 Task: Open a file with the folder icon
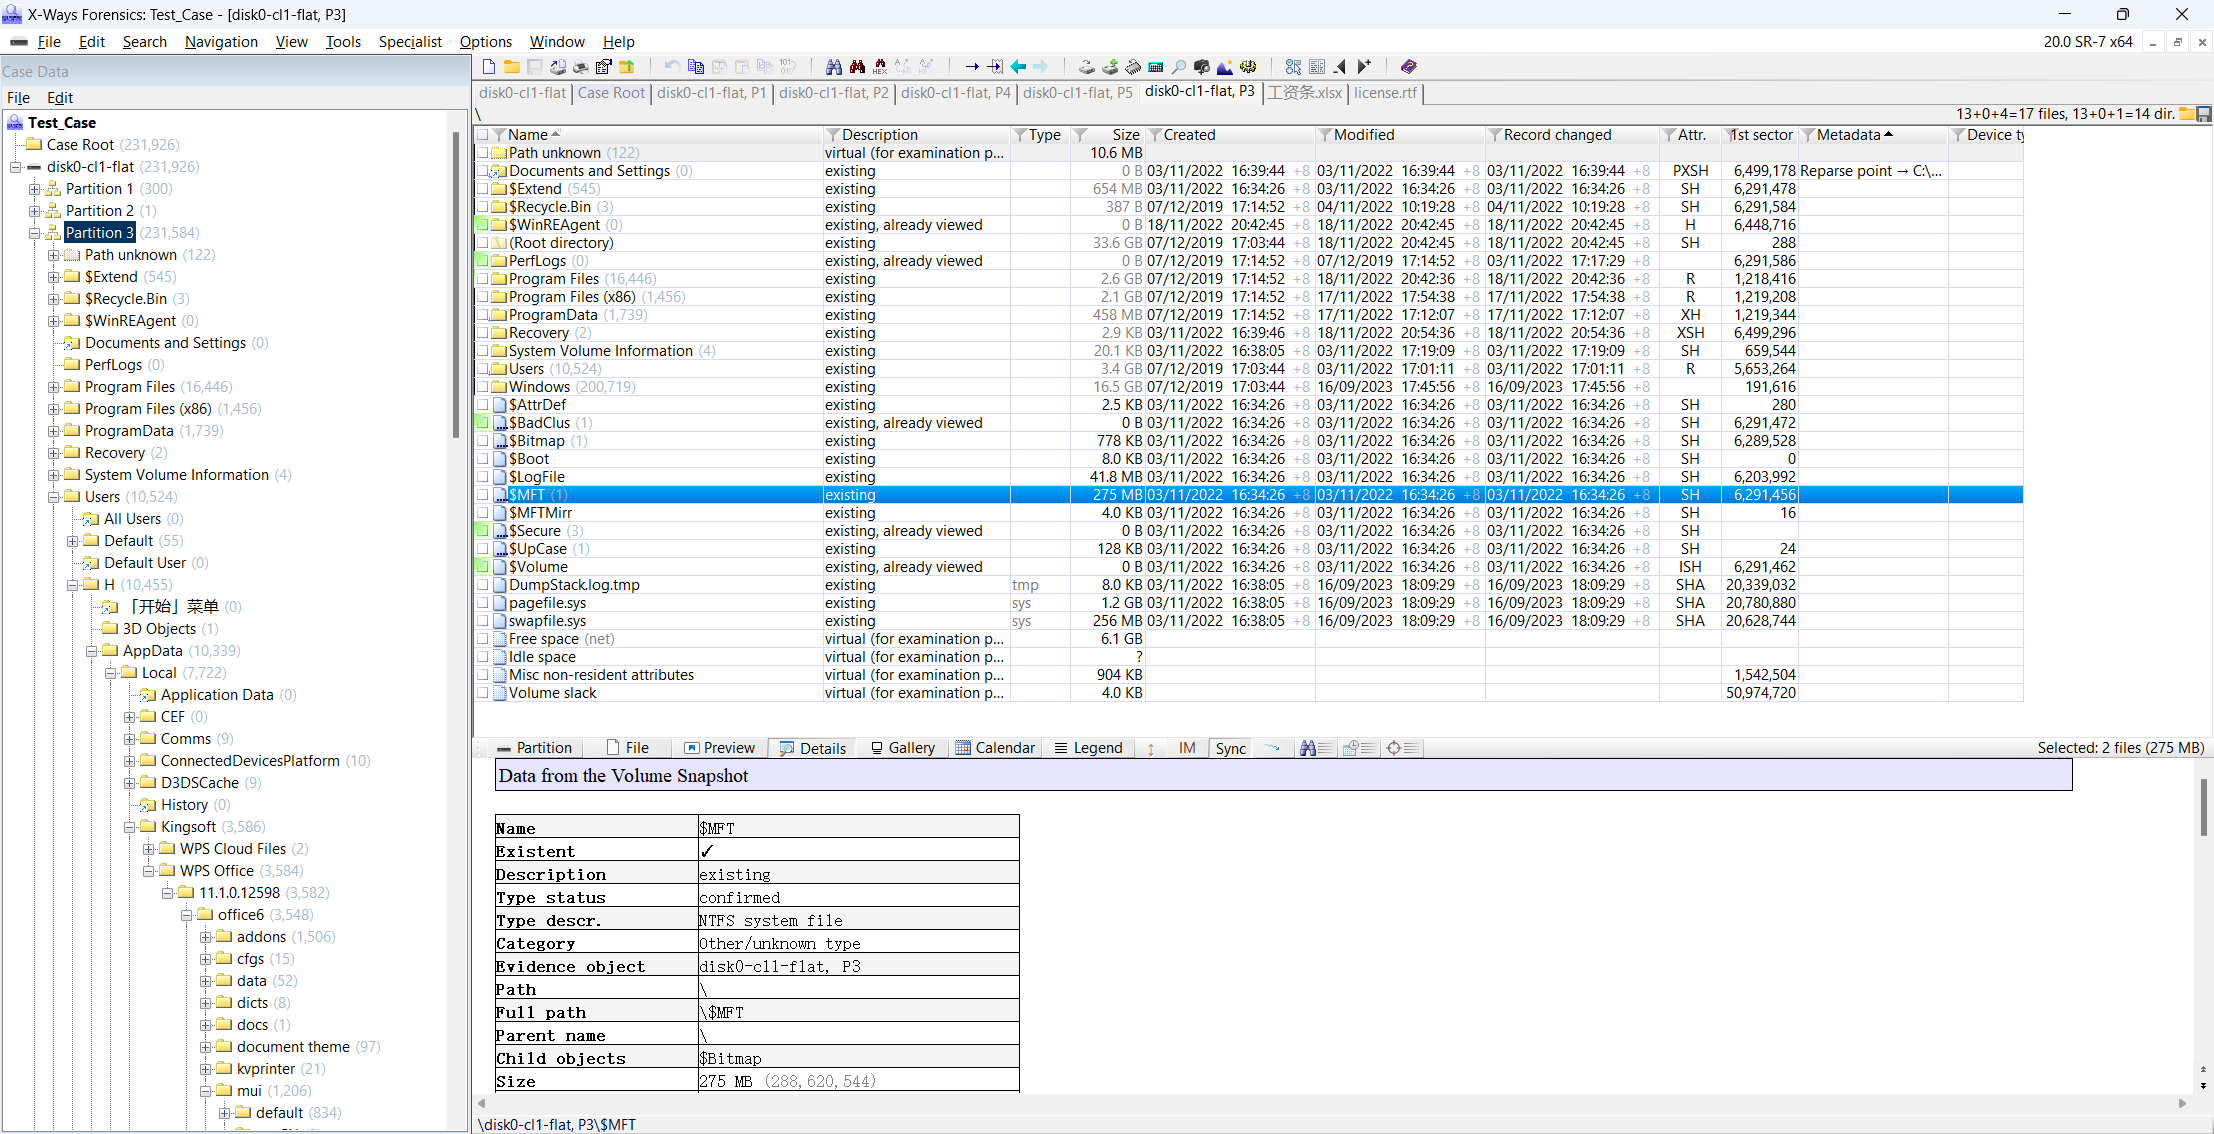(x=511, y=67)
